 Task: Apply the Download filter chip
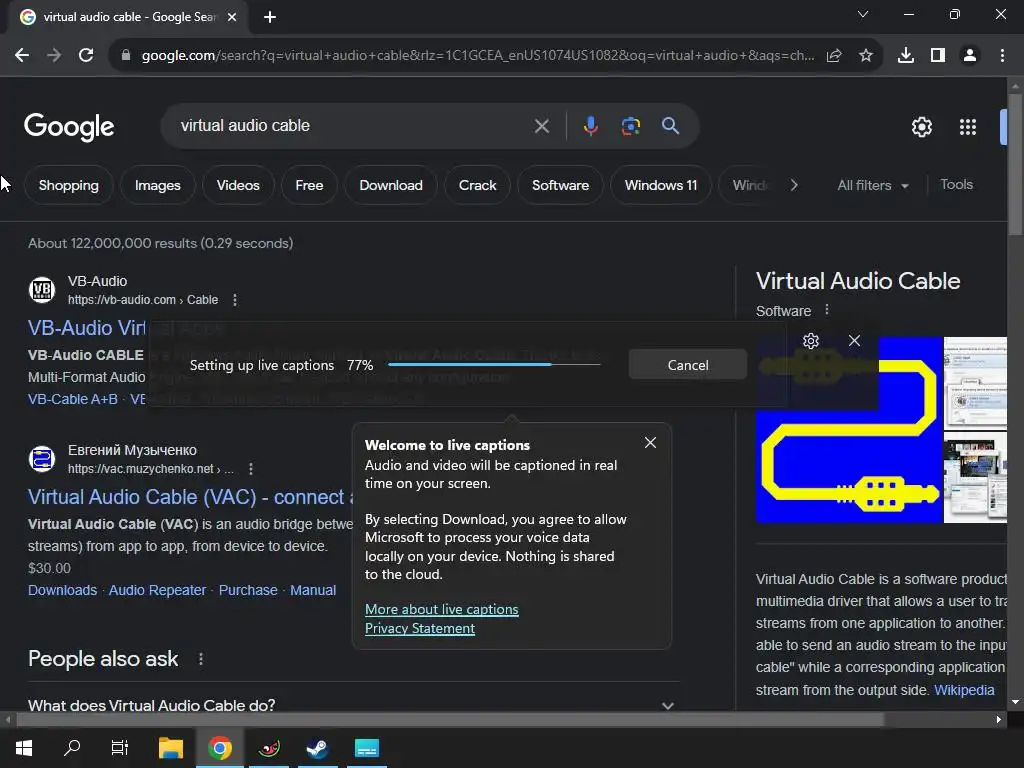click(x=391, y=185)
